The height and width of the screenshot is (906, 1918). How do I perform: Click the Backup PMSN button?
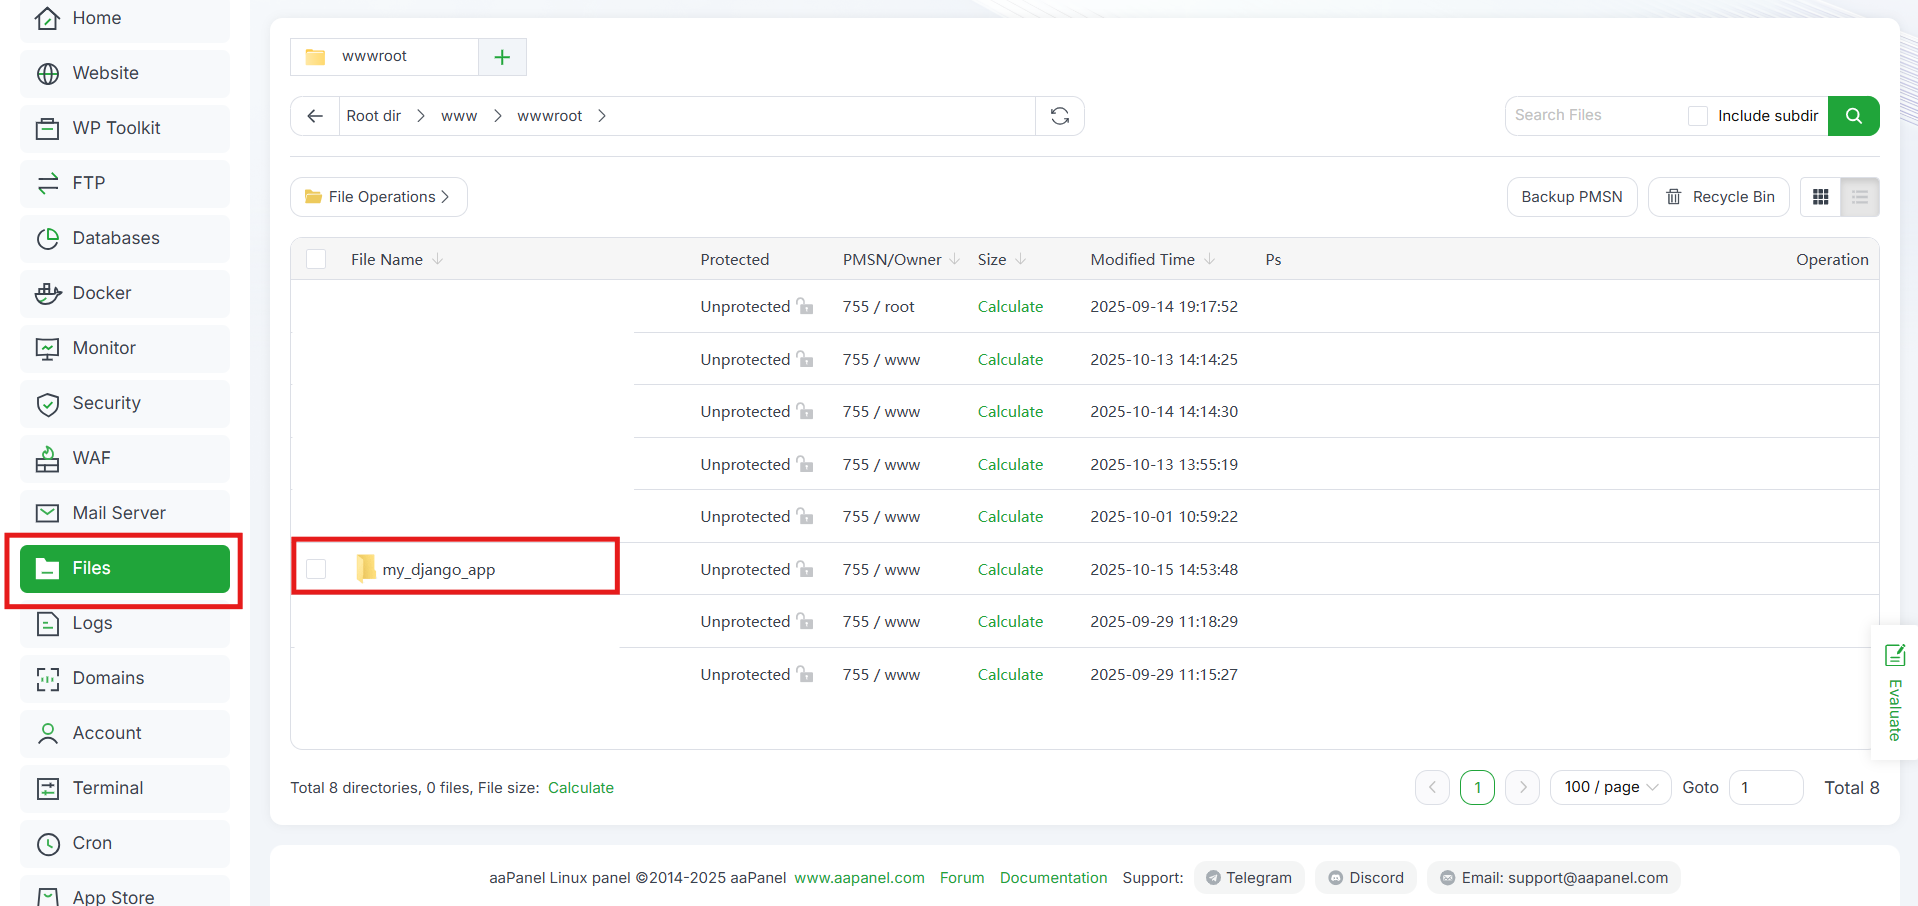coord(1571,197)
